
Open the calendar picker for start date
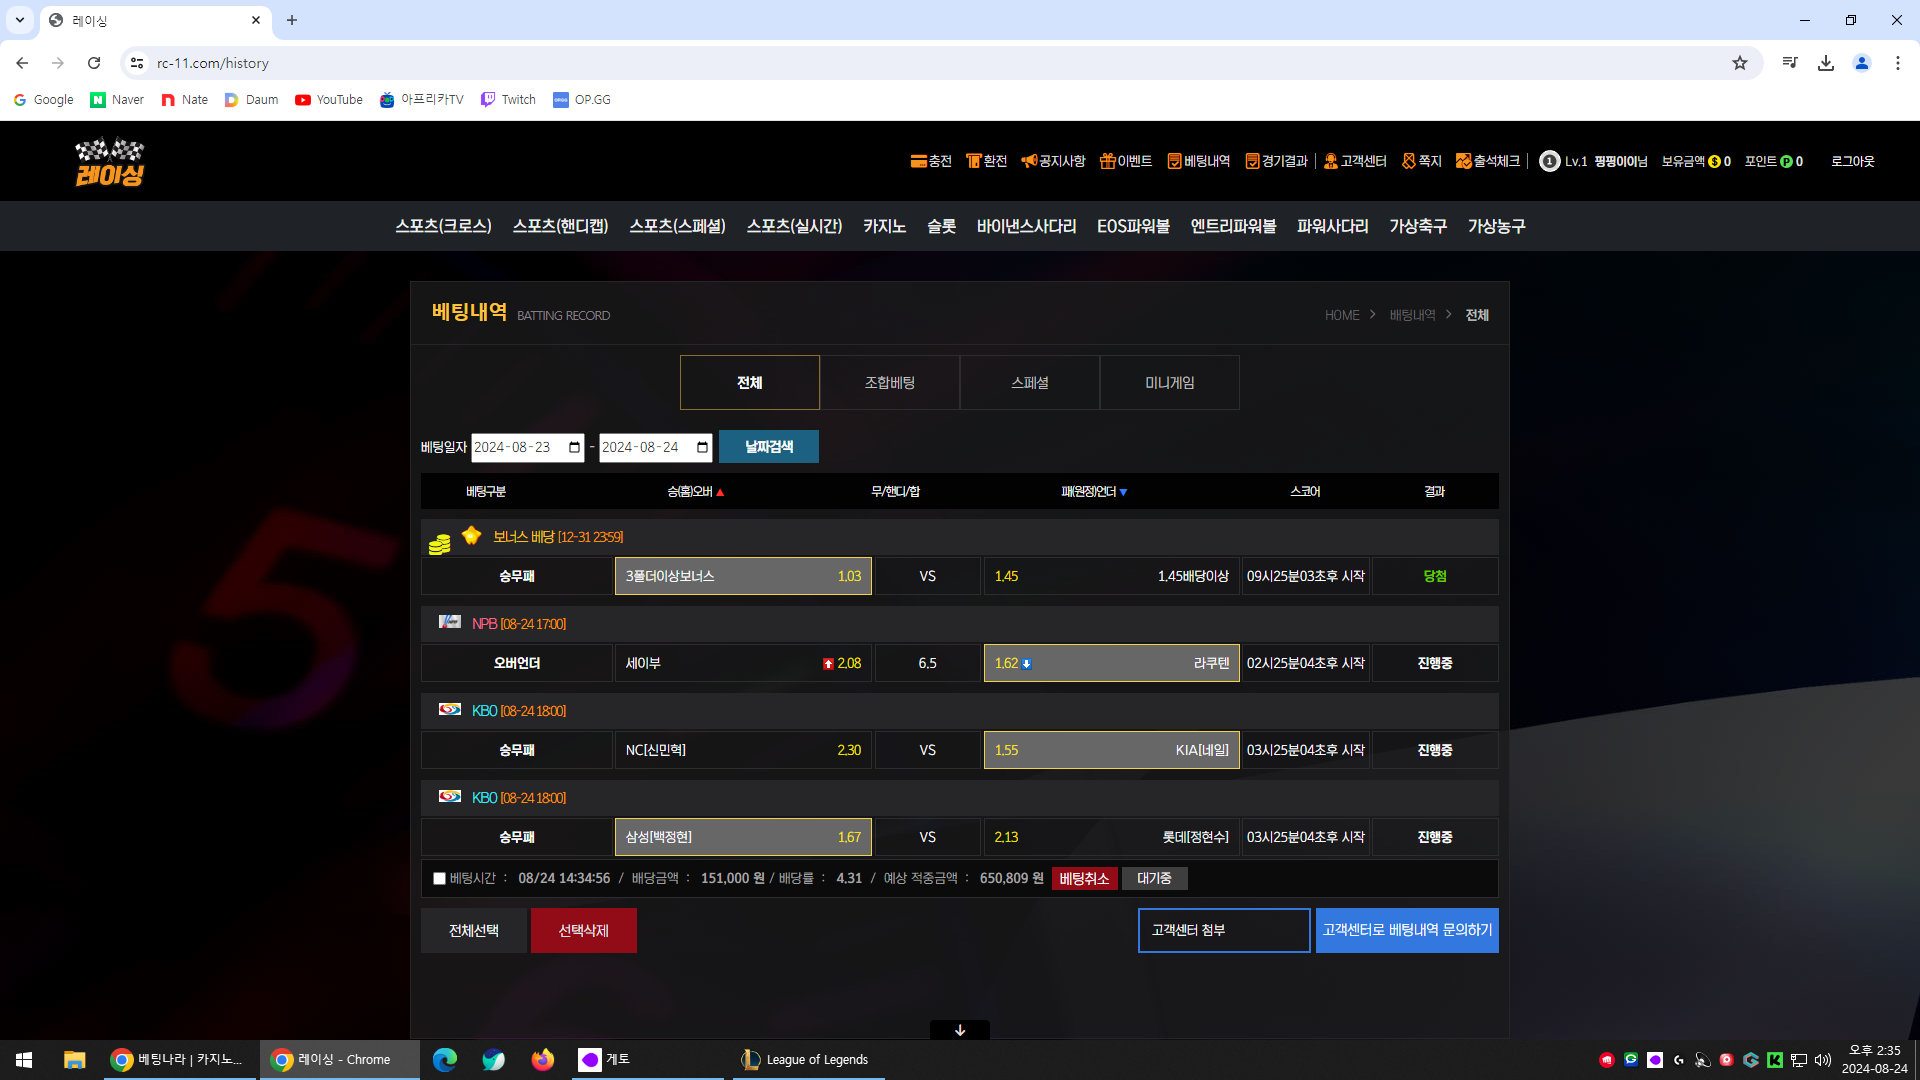coord(574,447)
